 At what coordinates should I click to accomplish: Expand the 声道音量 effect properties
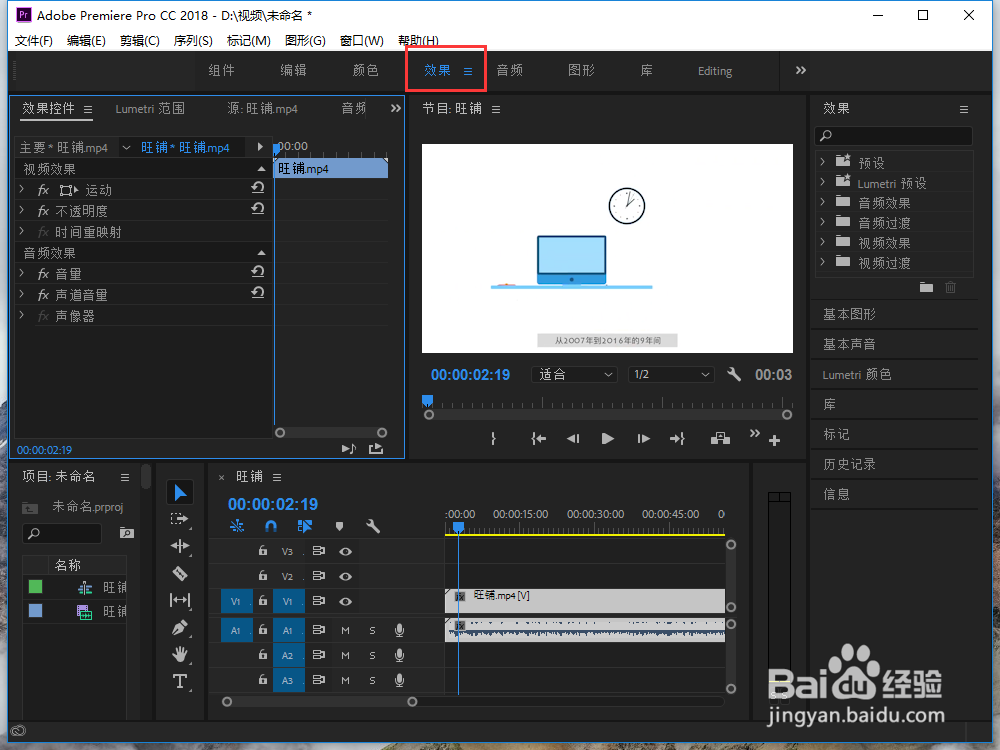point(22,294)
